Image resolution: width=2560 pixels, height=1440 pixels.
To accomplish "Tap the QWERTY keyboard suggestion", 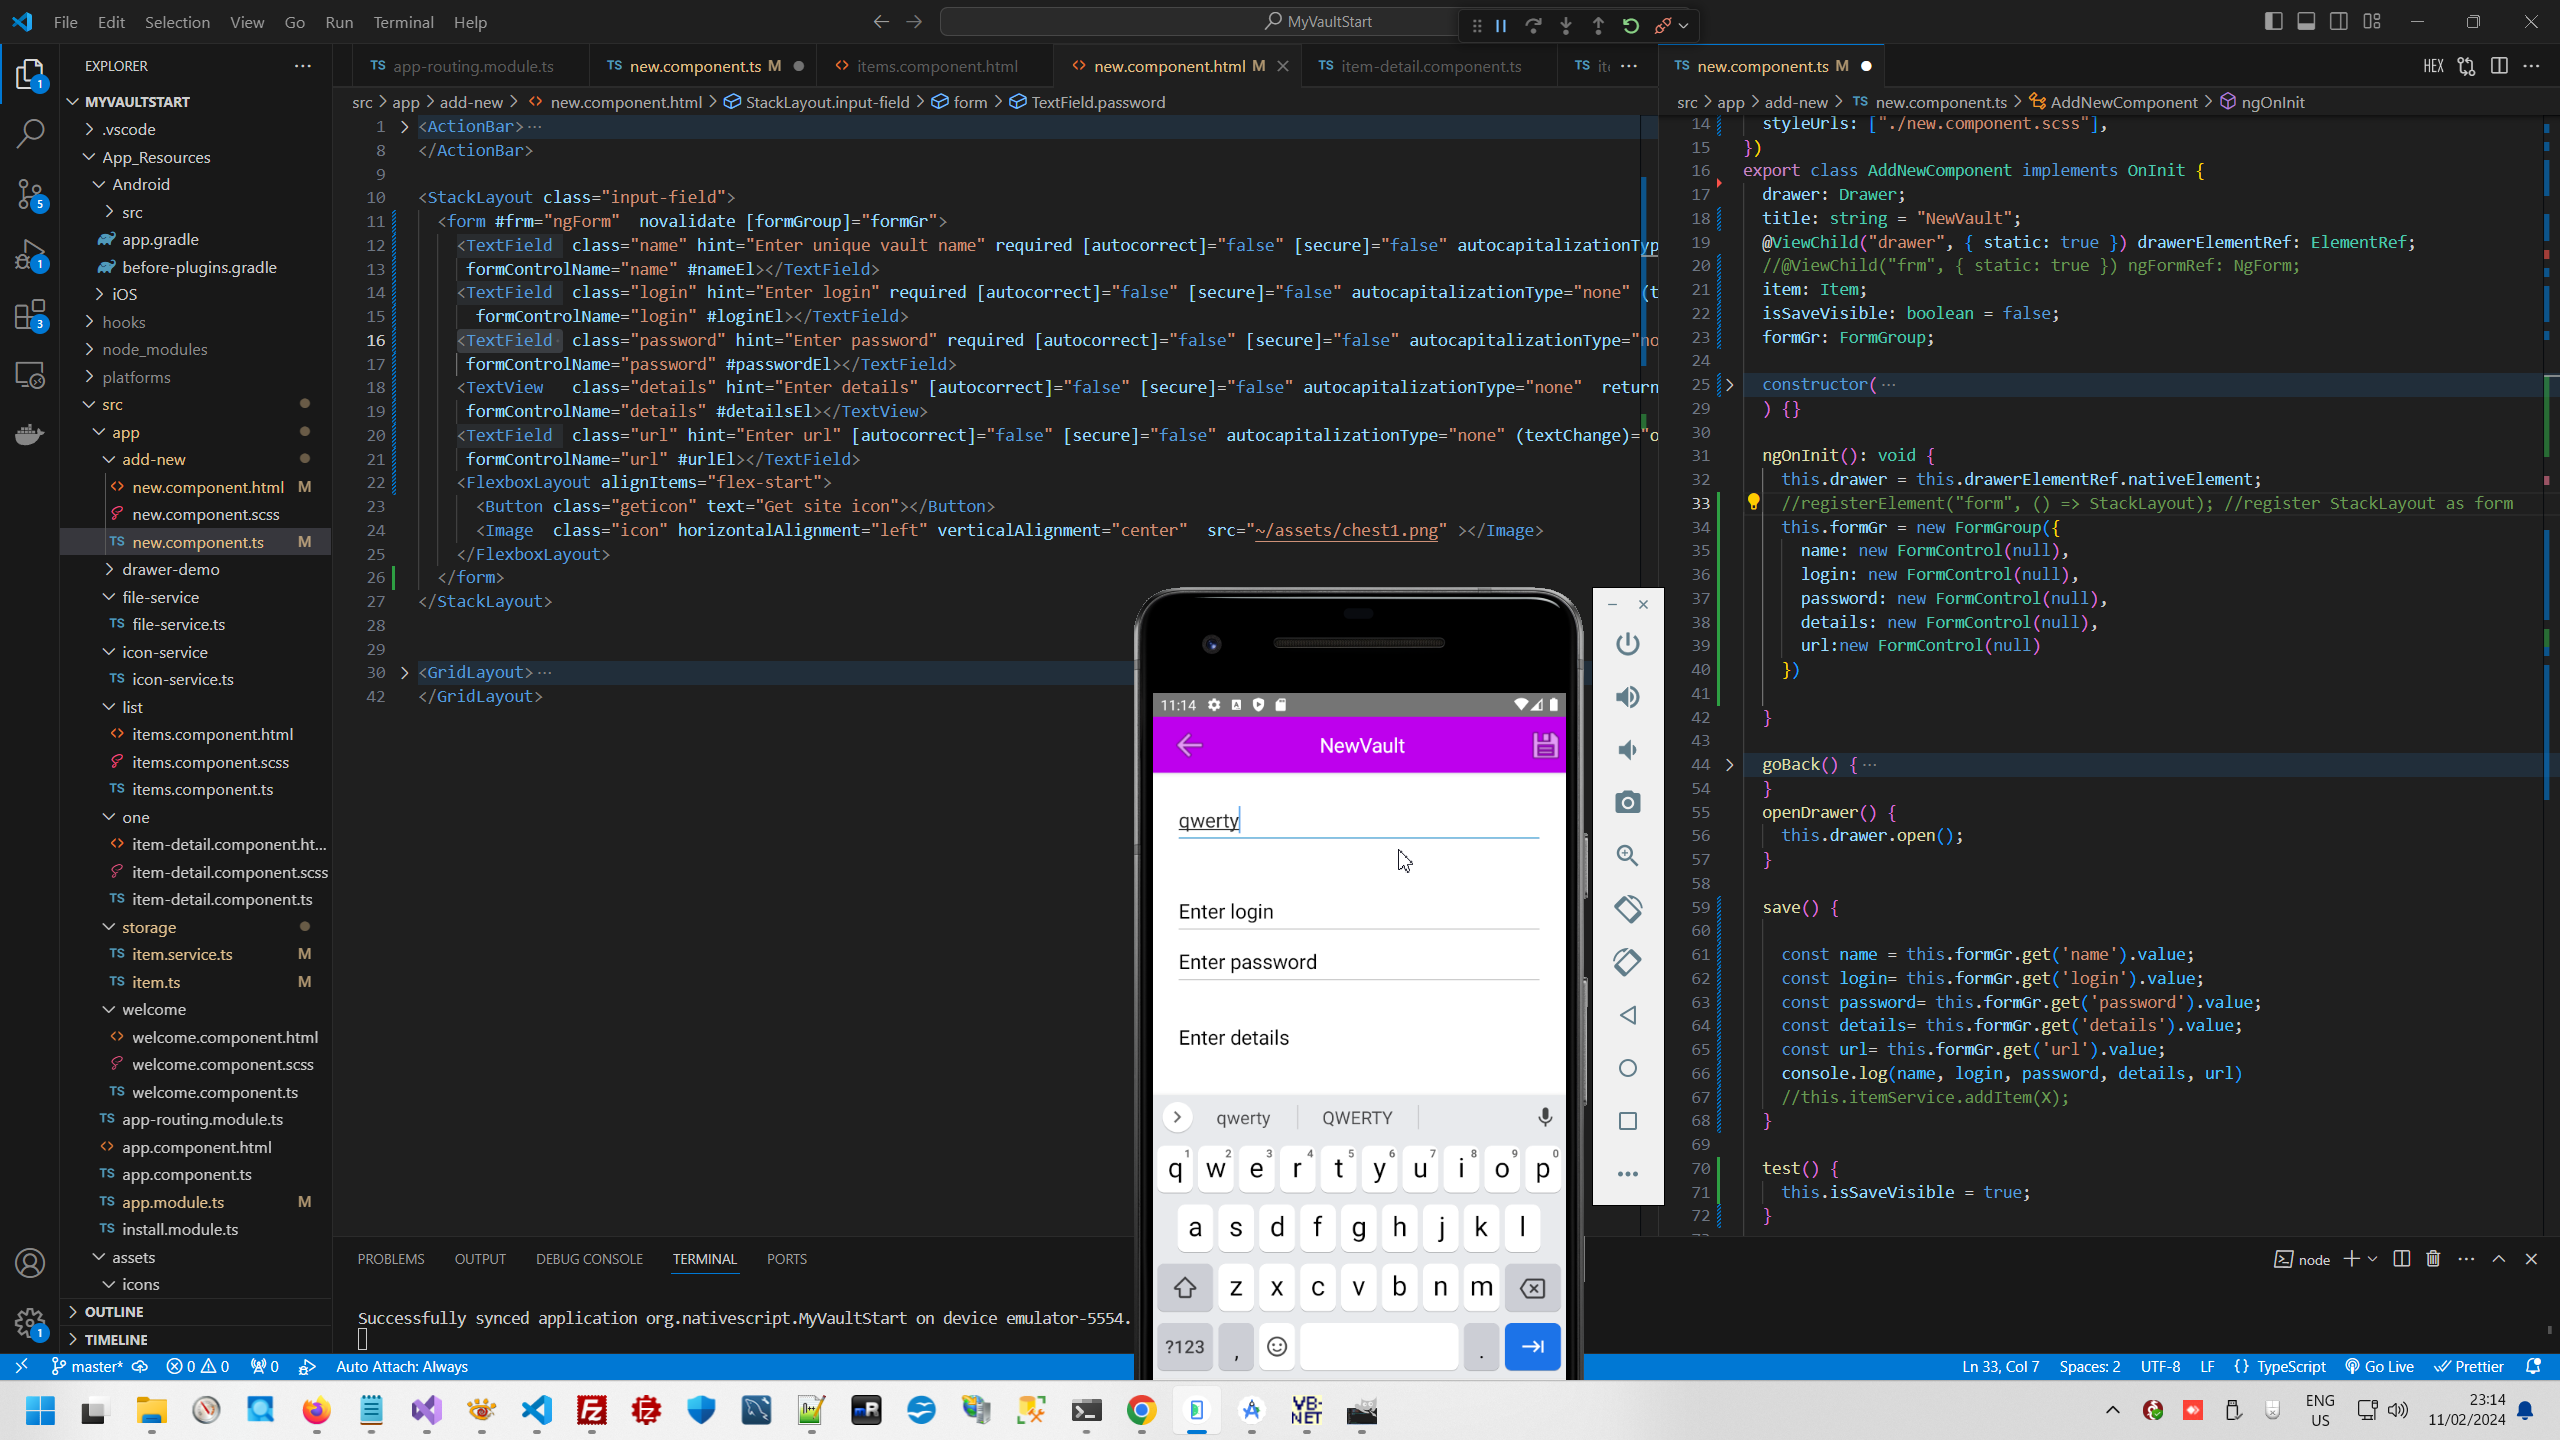I will coord(1356,1117).
